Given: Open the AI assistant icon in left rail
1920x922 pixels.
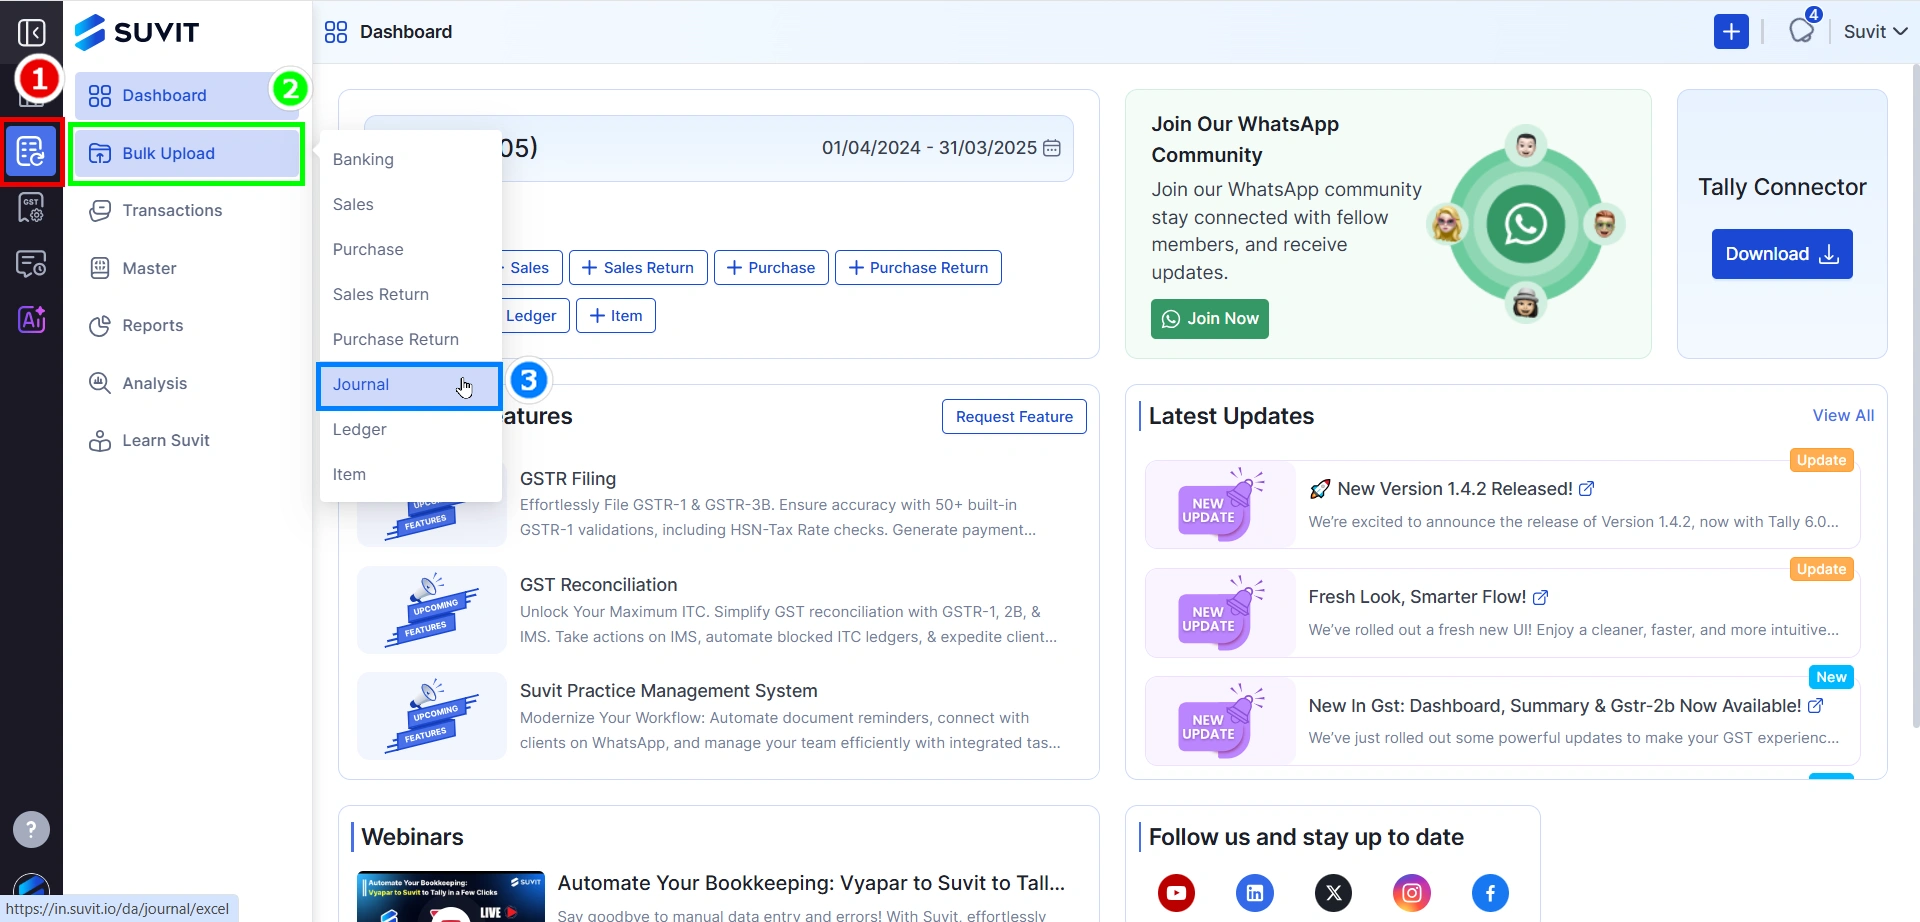Looking at the screenshot, I should 31,320.
